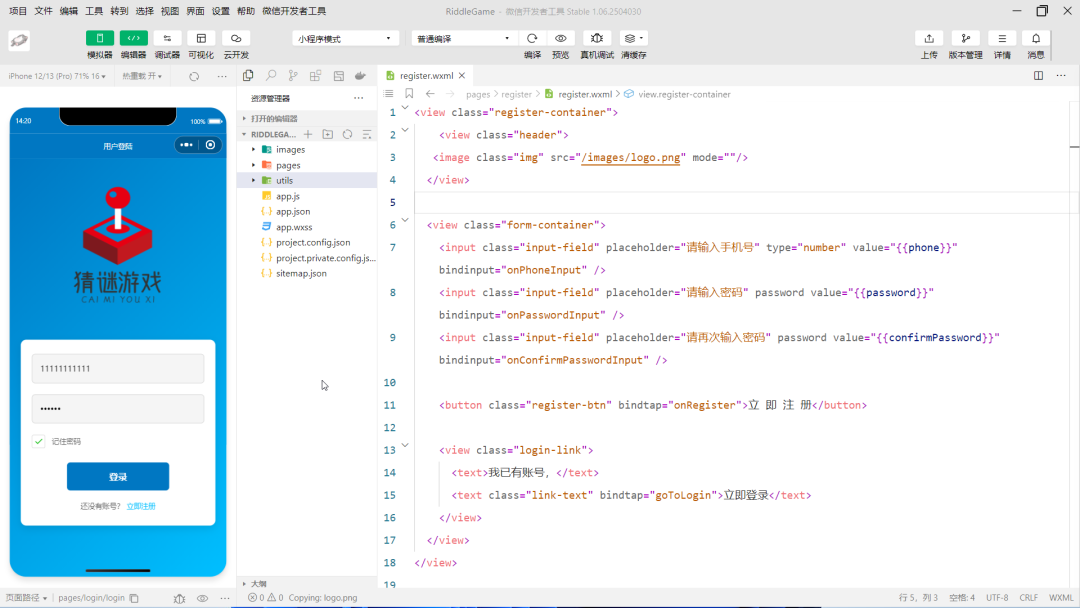The height and width of the screenshot is (608, 1080).
Task: Refresh the file explorer tree
Action: (x=347, y=134)
